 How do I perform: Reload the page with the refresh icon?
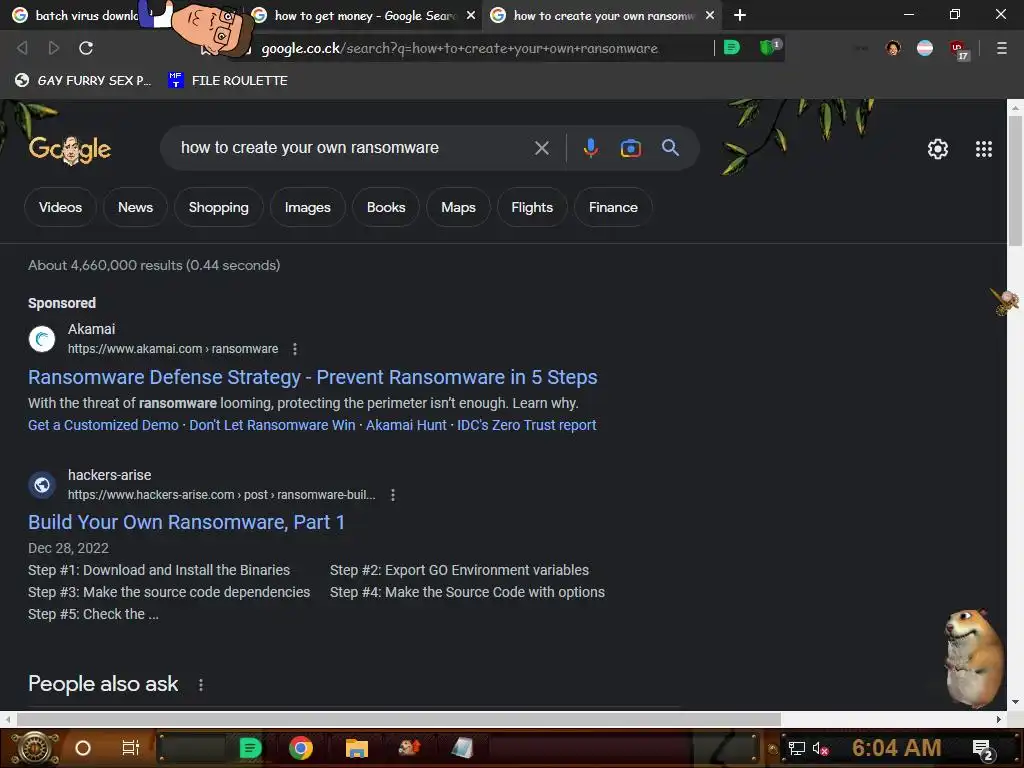pos(86,48)
